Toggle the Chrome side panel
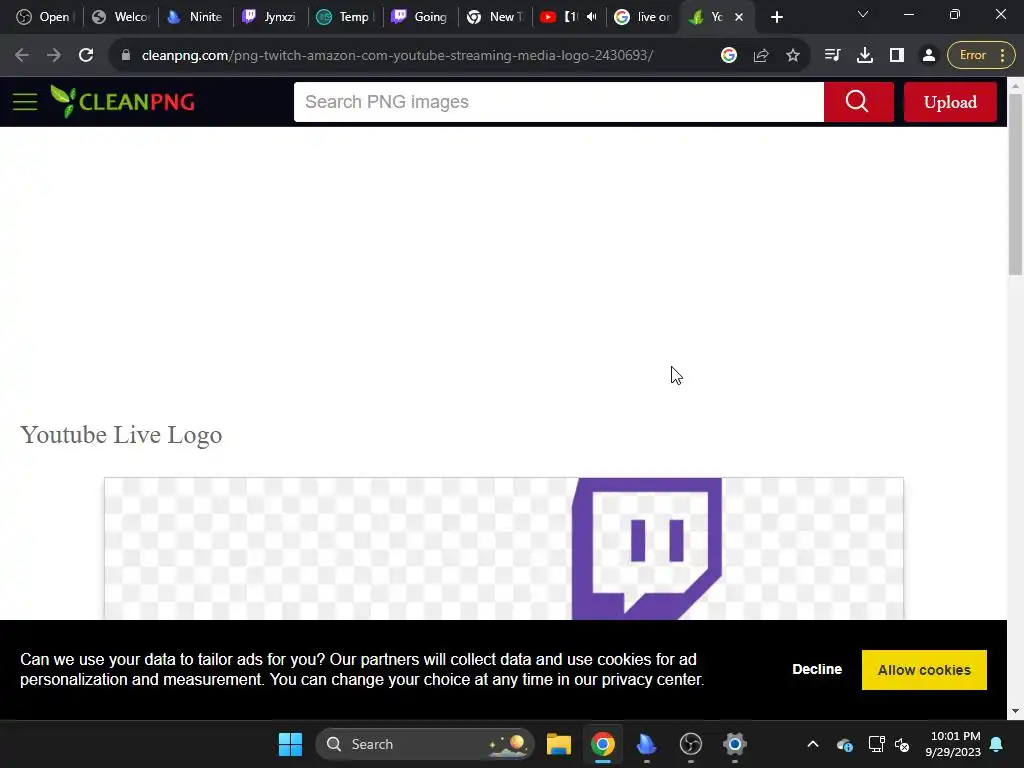 click(x=897, y=56)
